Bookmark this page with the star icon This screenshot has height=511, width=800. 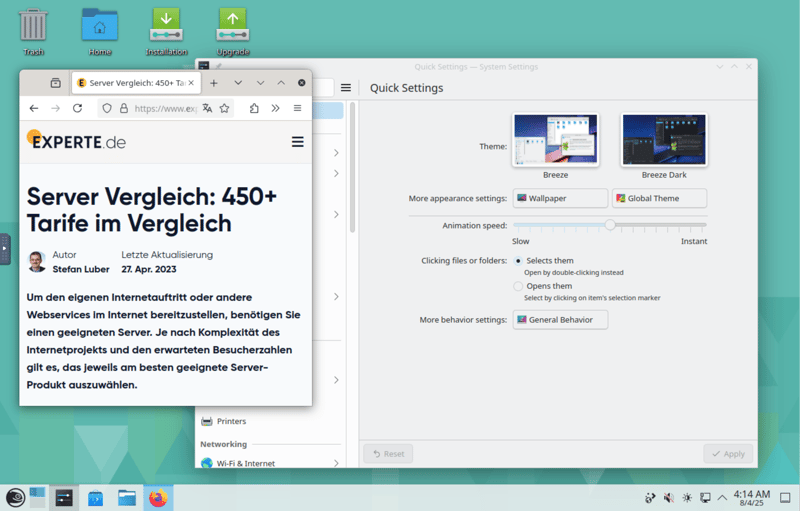(x=225, y=108)
